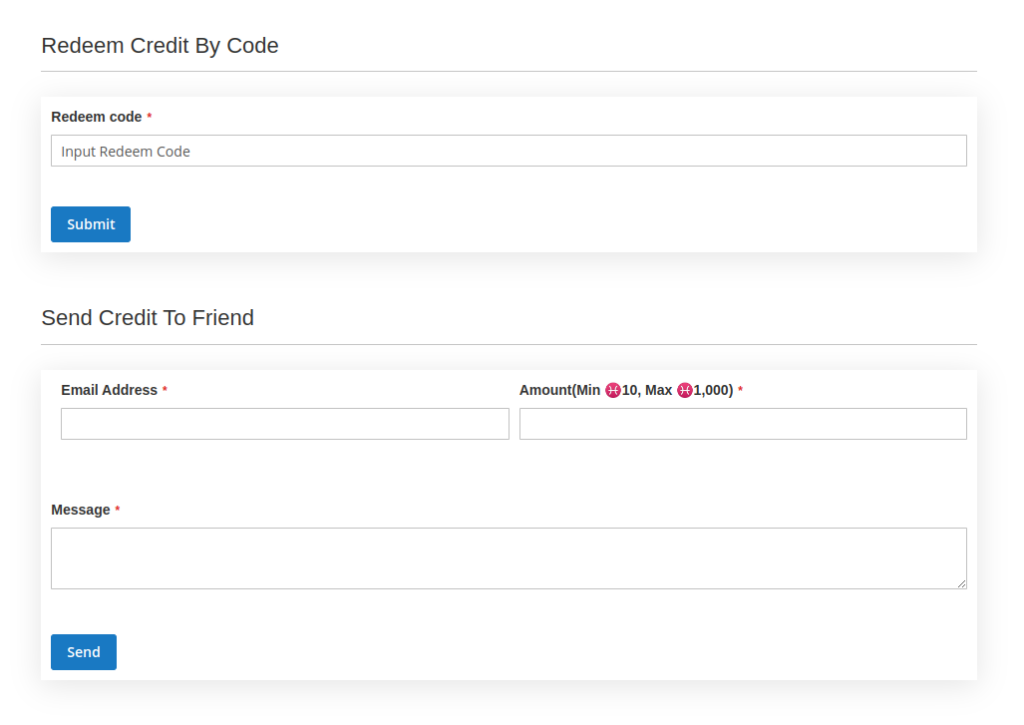Click the 'Send Credit To Friend' heading

pyautogui.click(x=148, y=318)
